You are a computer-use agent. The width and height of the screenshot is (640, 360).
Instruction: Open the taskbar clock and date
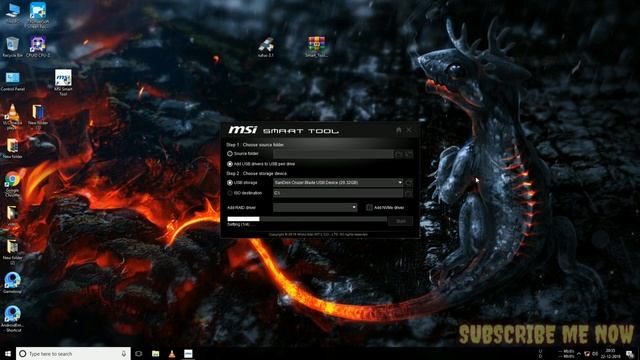(611, 353)
